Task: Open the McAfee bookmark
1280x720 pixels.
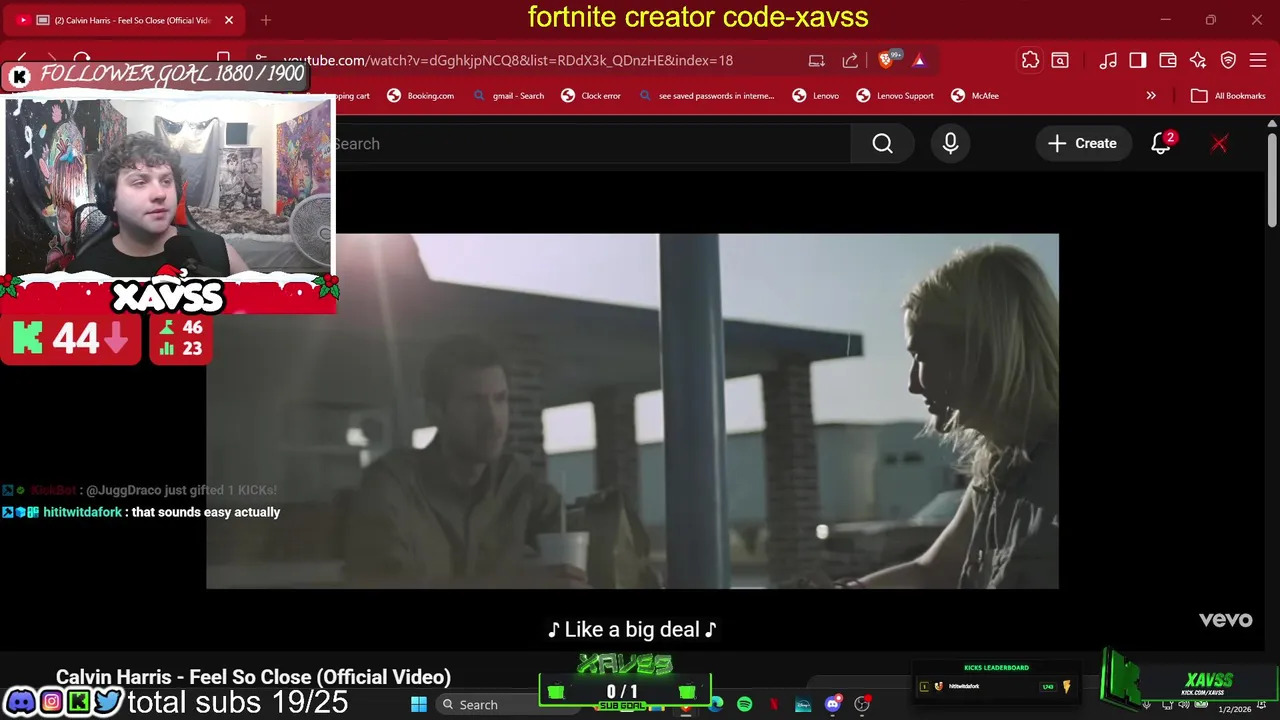Action: point(975,96)
